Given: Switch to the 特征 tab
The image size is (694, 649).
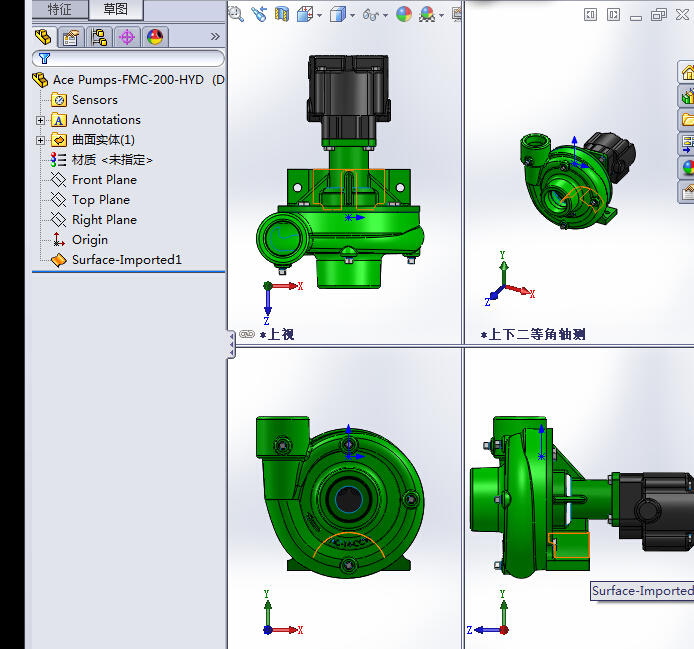Looking at the screenshot, I should [x=60, y=9].
